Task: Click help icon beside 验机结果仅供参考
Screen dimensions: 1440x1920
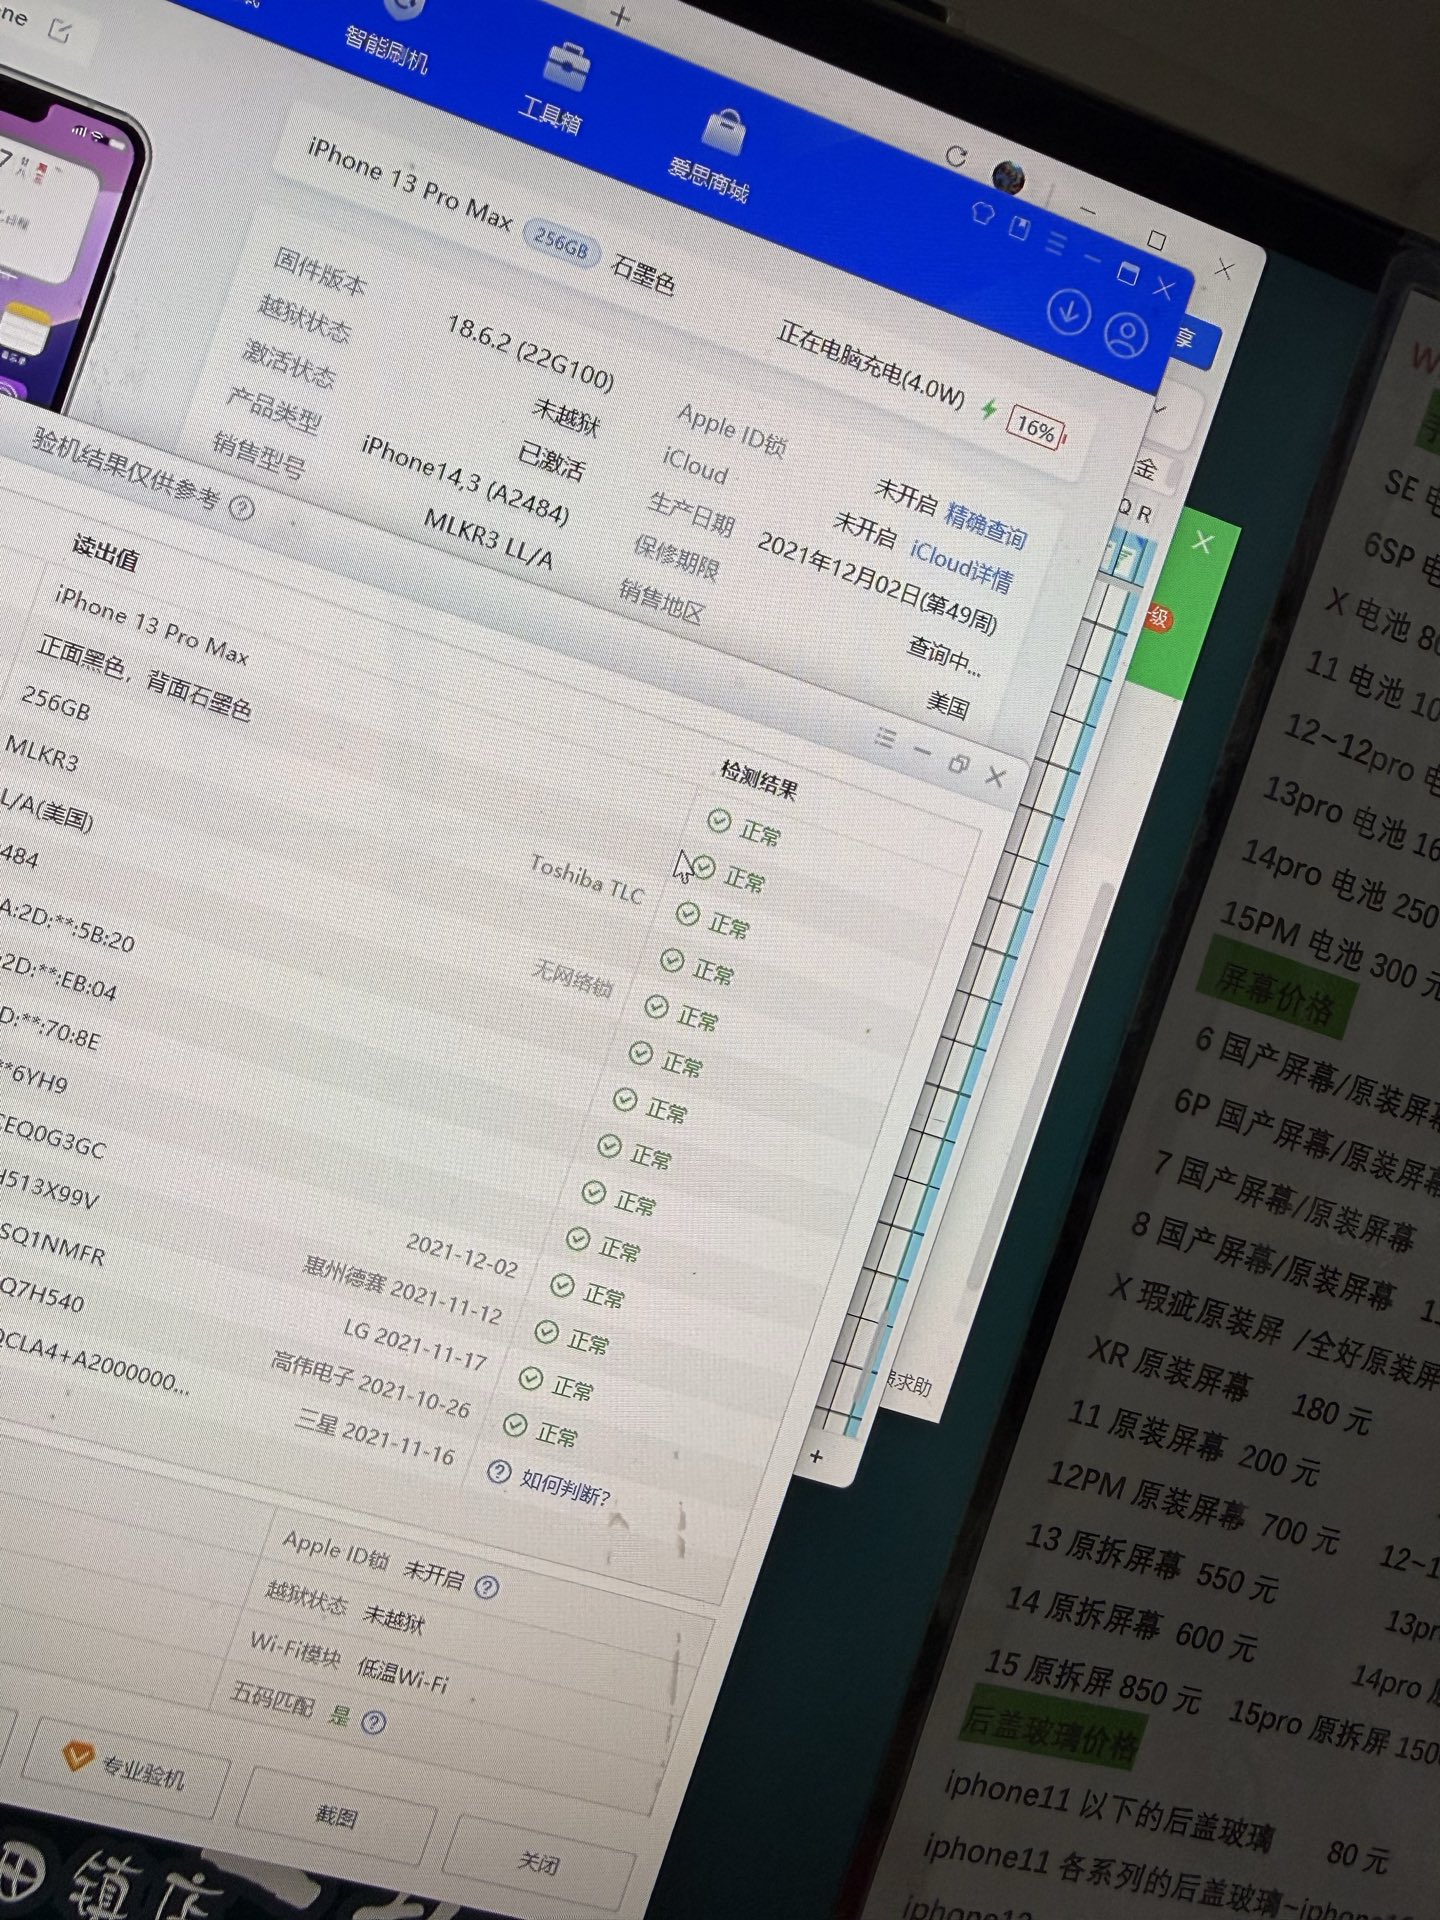Action: pos(242,508)
